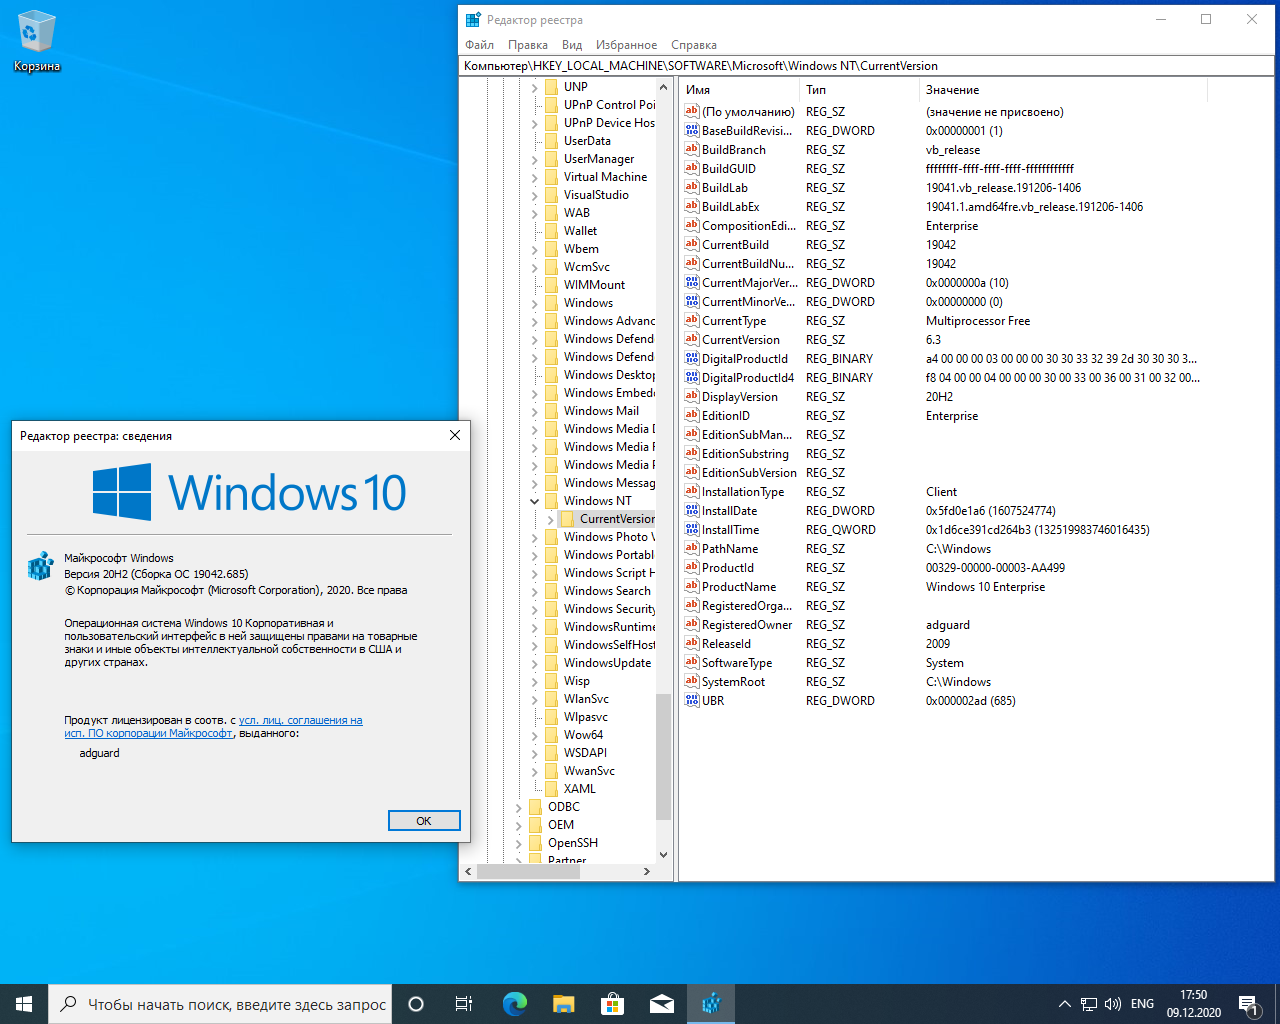The height and width of the screenshot is (1024, 1280).
Task: Open the Вид menu
Action: coord(572,45)
